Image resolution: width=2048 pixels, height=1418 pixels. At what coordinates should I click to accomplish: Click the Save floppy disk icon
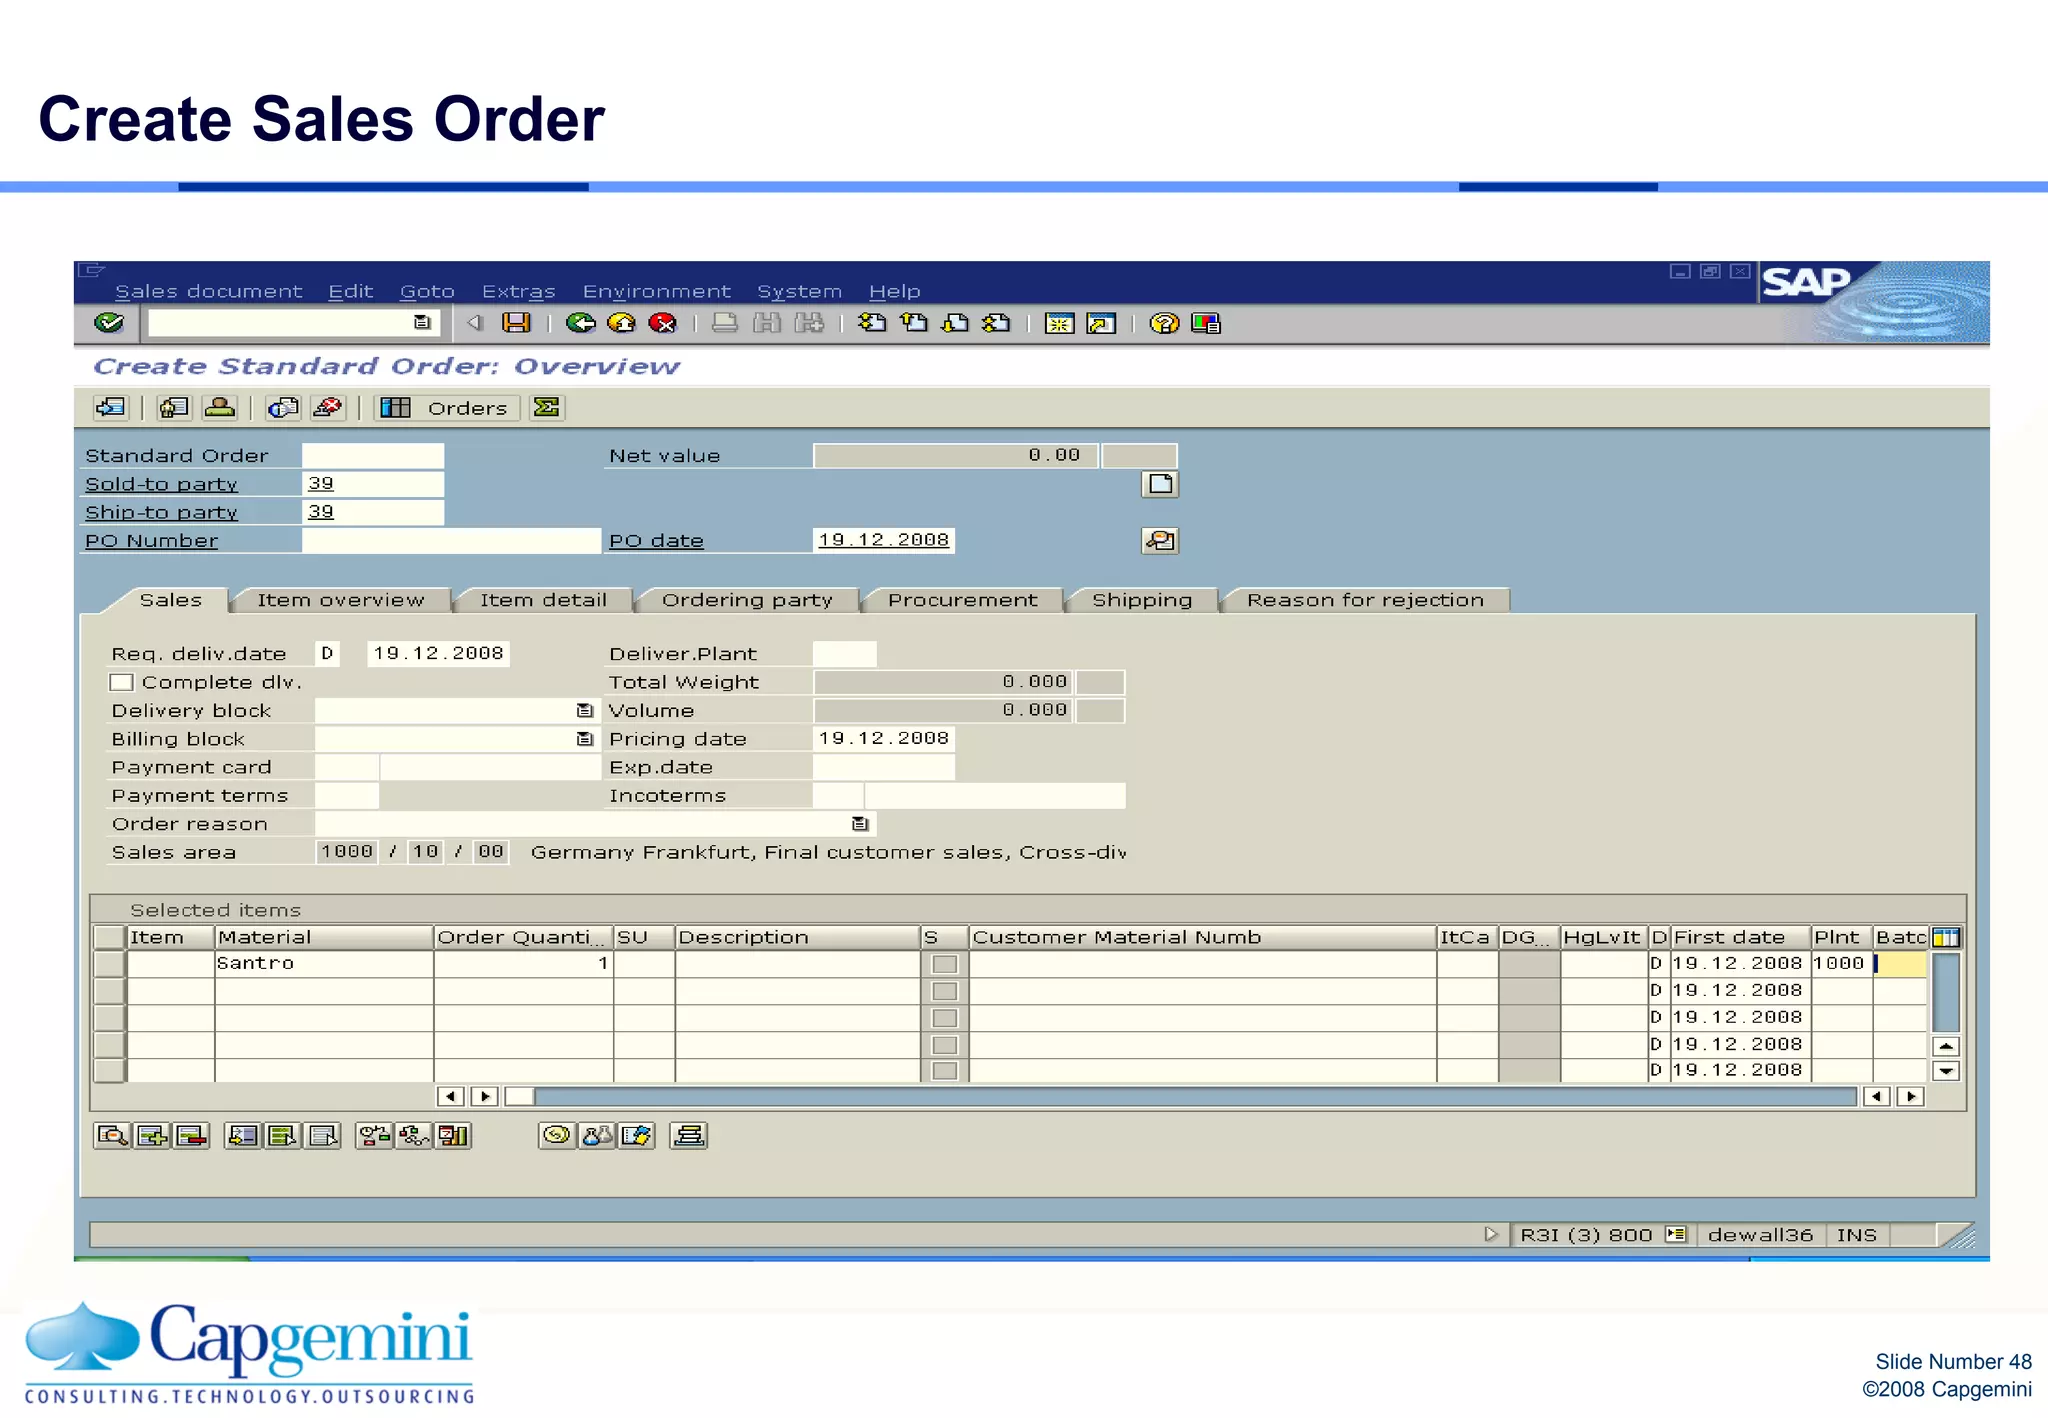(516, 323)
